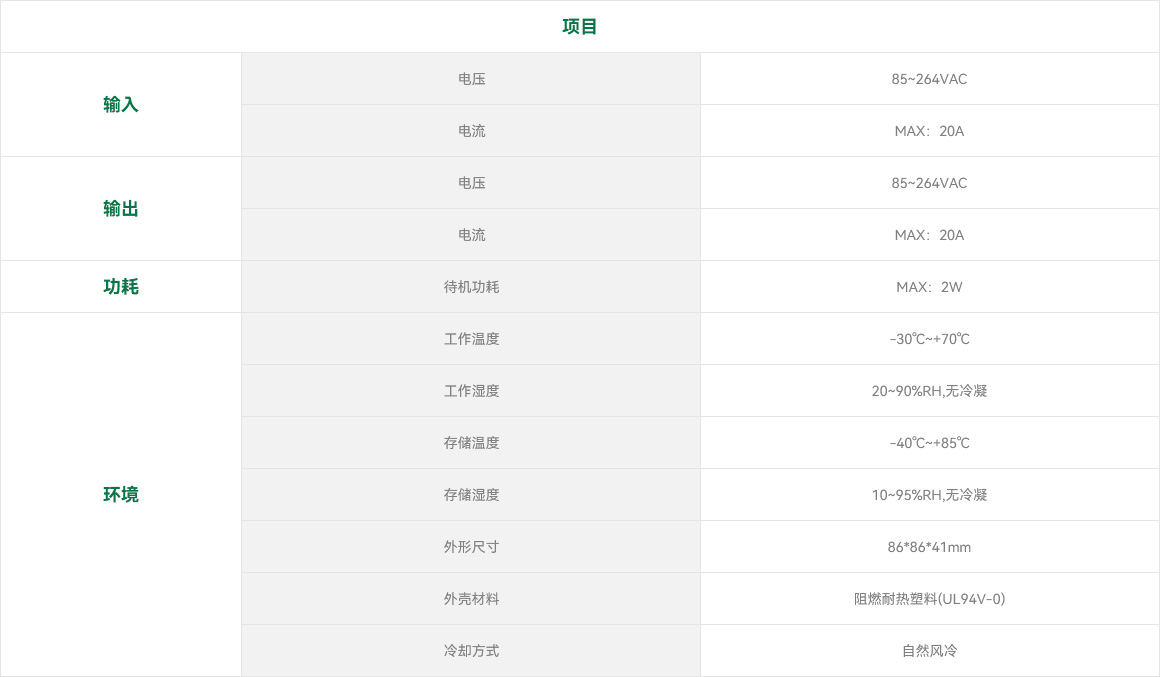The width and height of the screenshot is (1160, 677).
Task: Click the MAX: 2W value
Action: [x=929, y=287]
